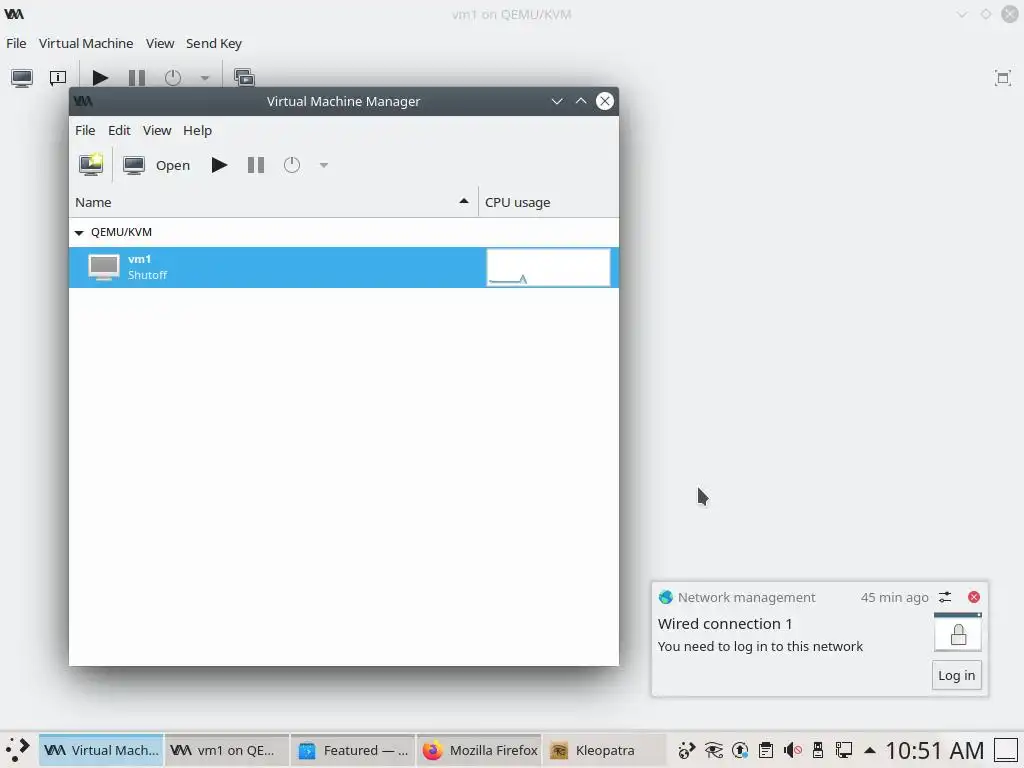
Task: Open View menu in vm1 window
Action: [x=160, y=43]
